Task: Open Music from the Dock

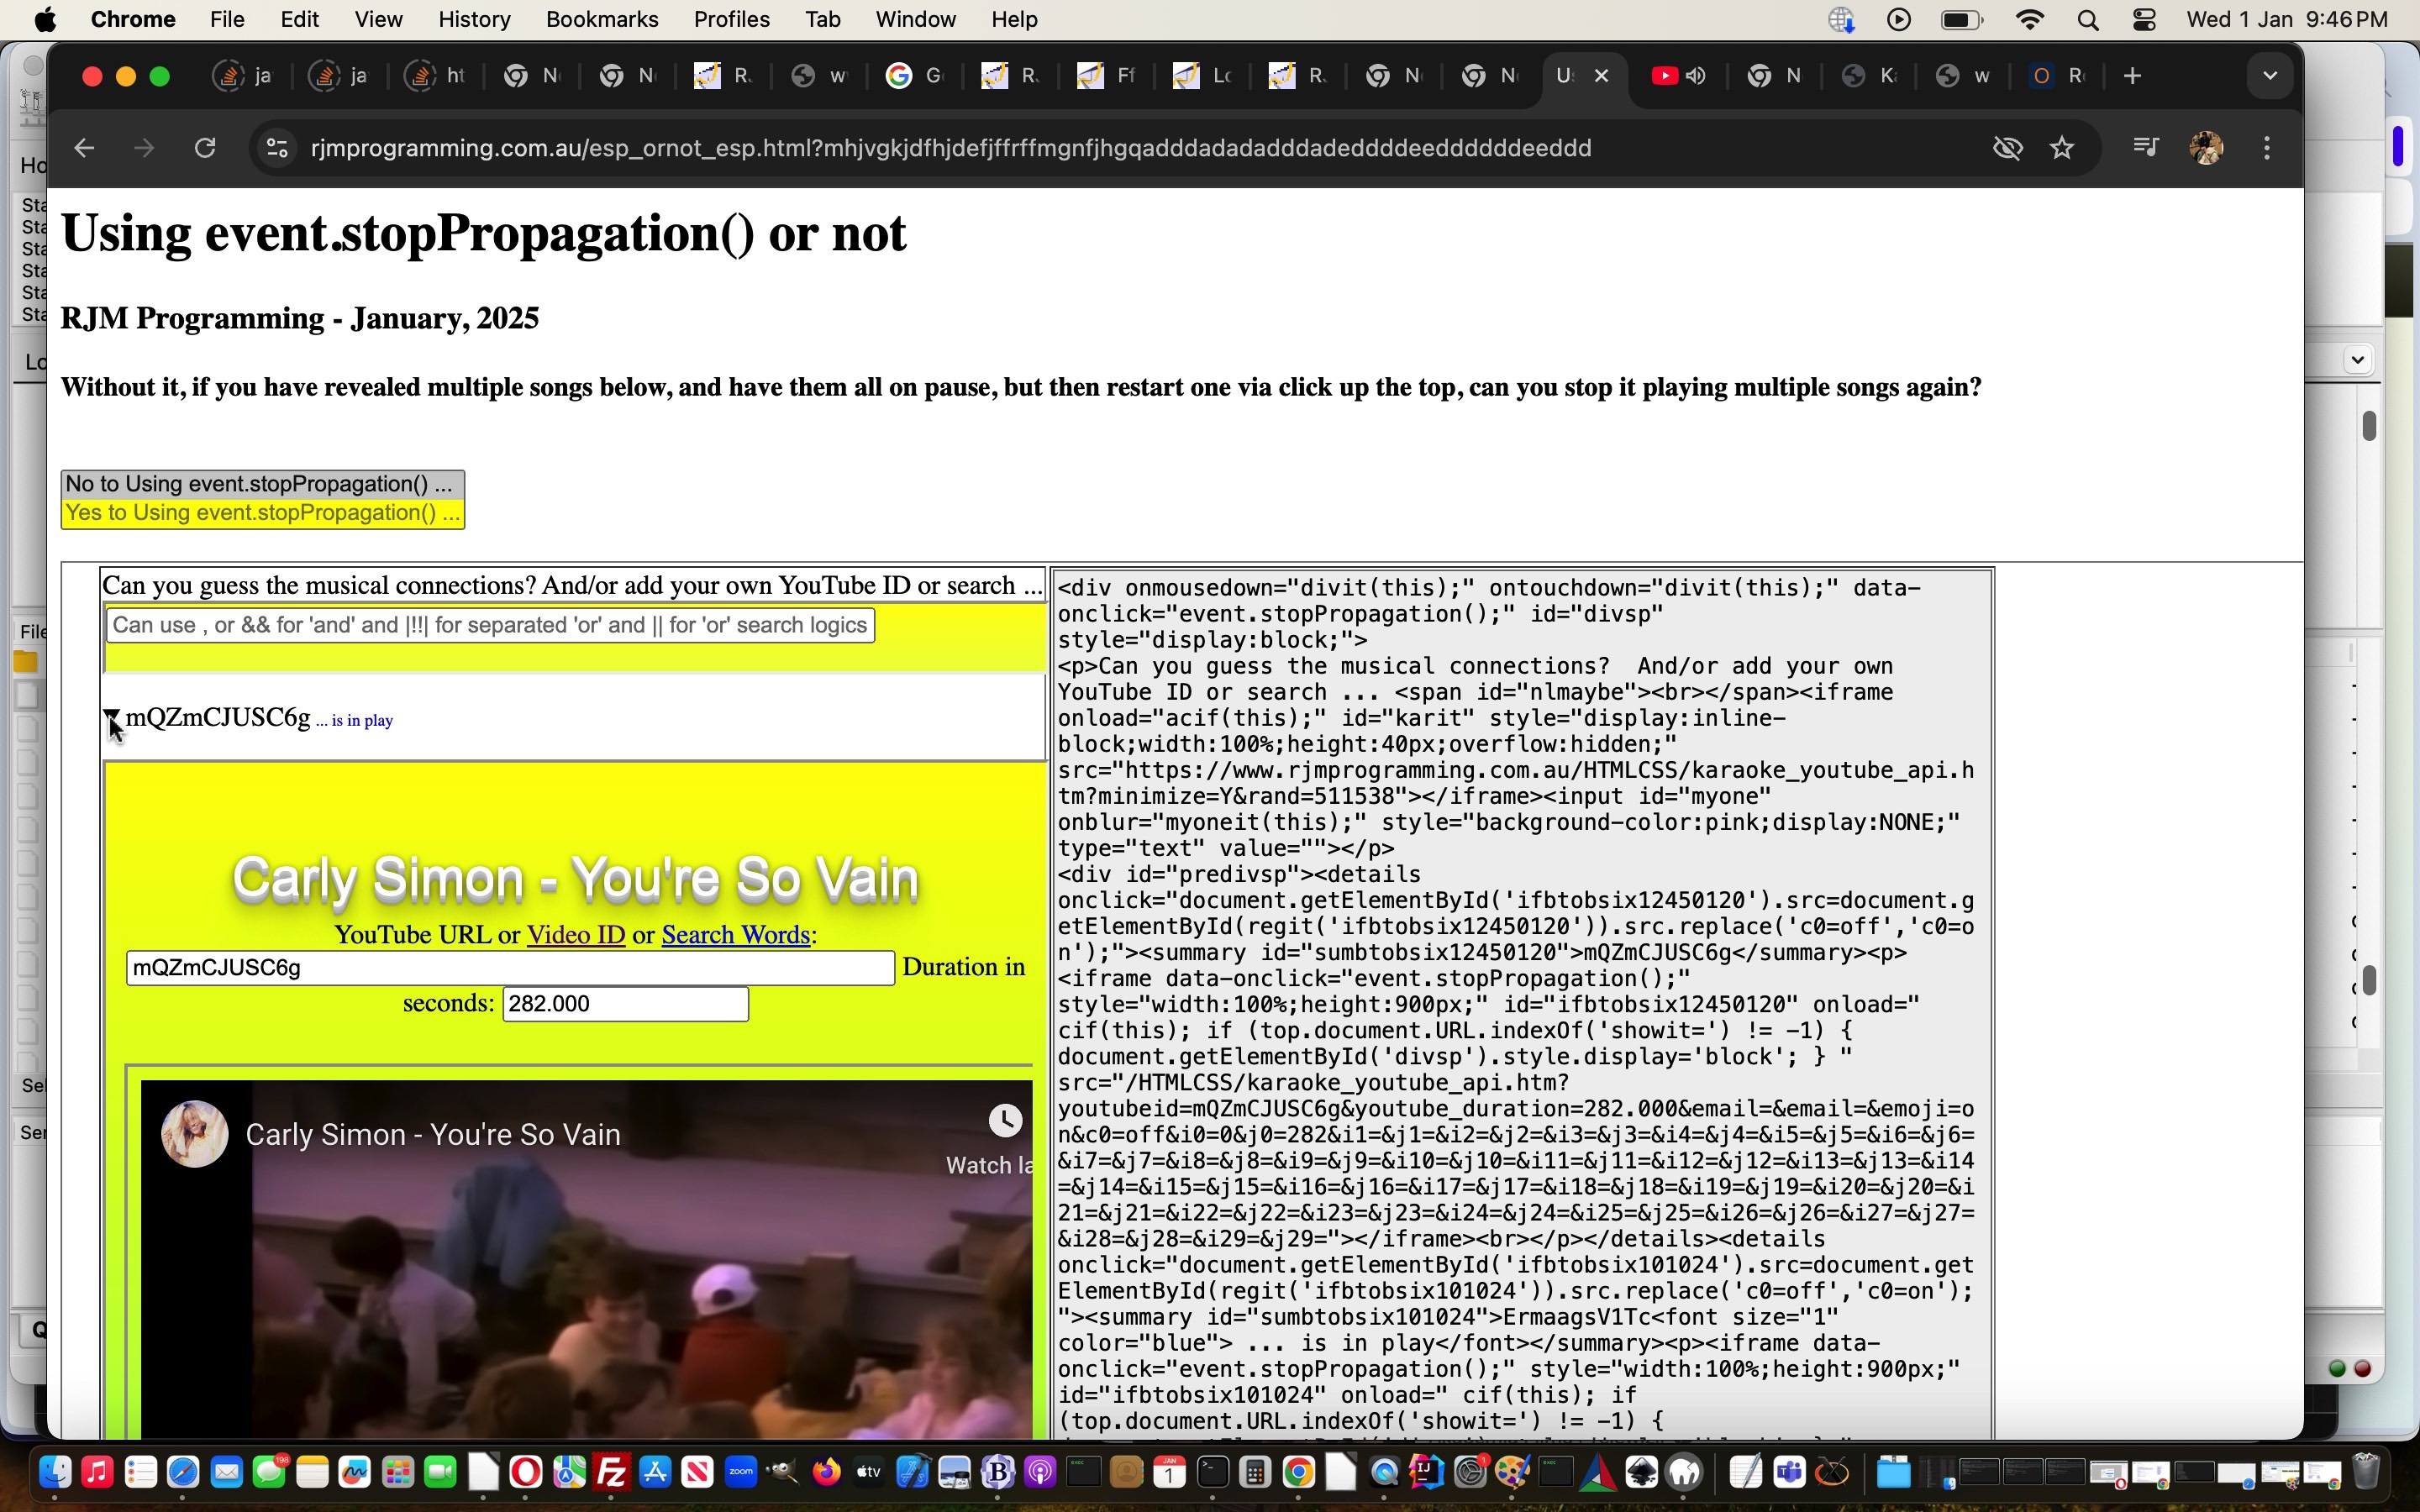Action: pyautogui.click(x=98, y=1473)
